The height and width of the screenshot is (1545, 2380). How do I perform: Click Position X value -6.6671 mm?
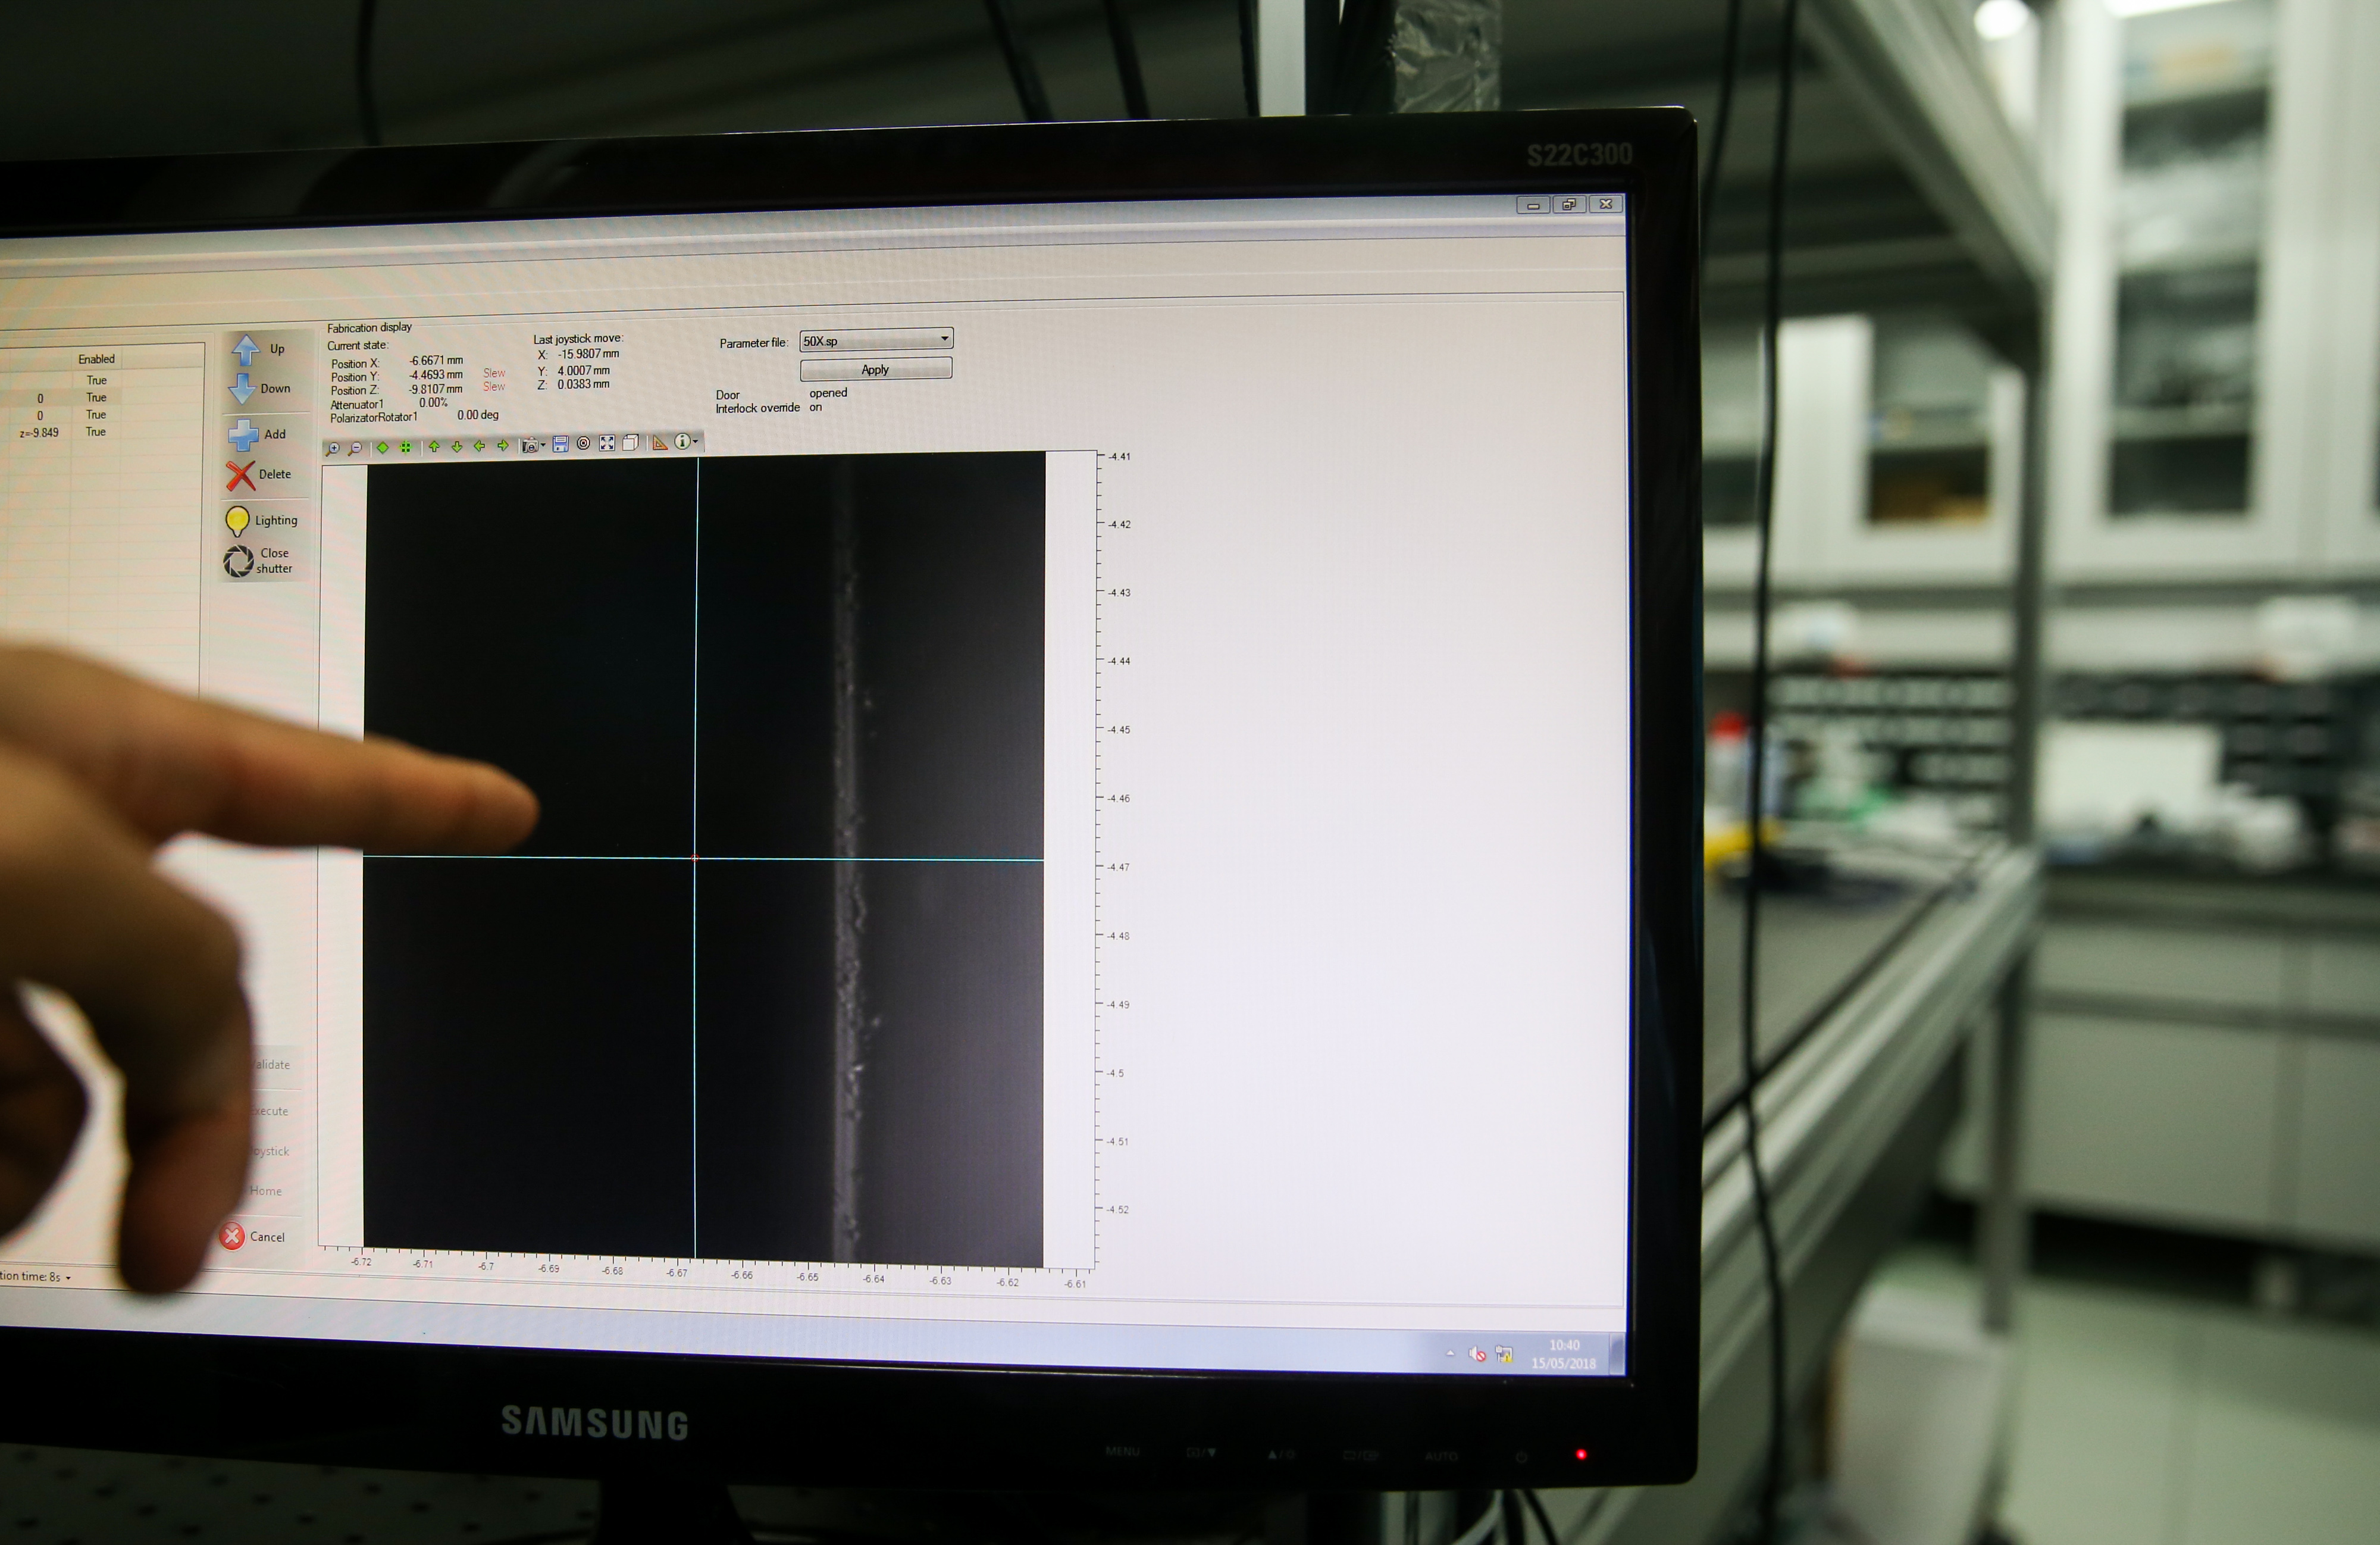pos(436,360)
